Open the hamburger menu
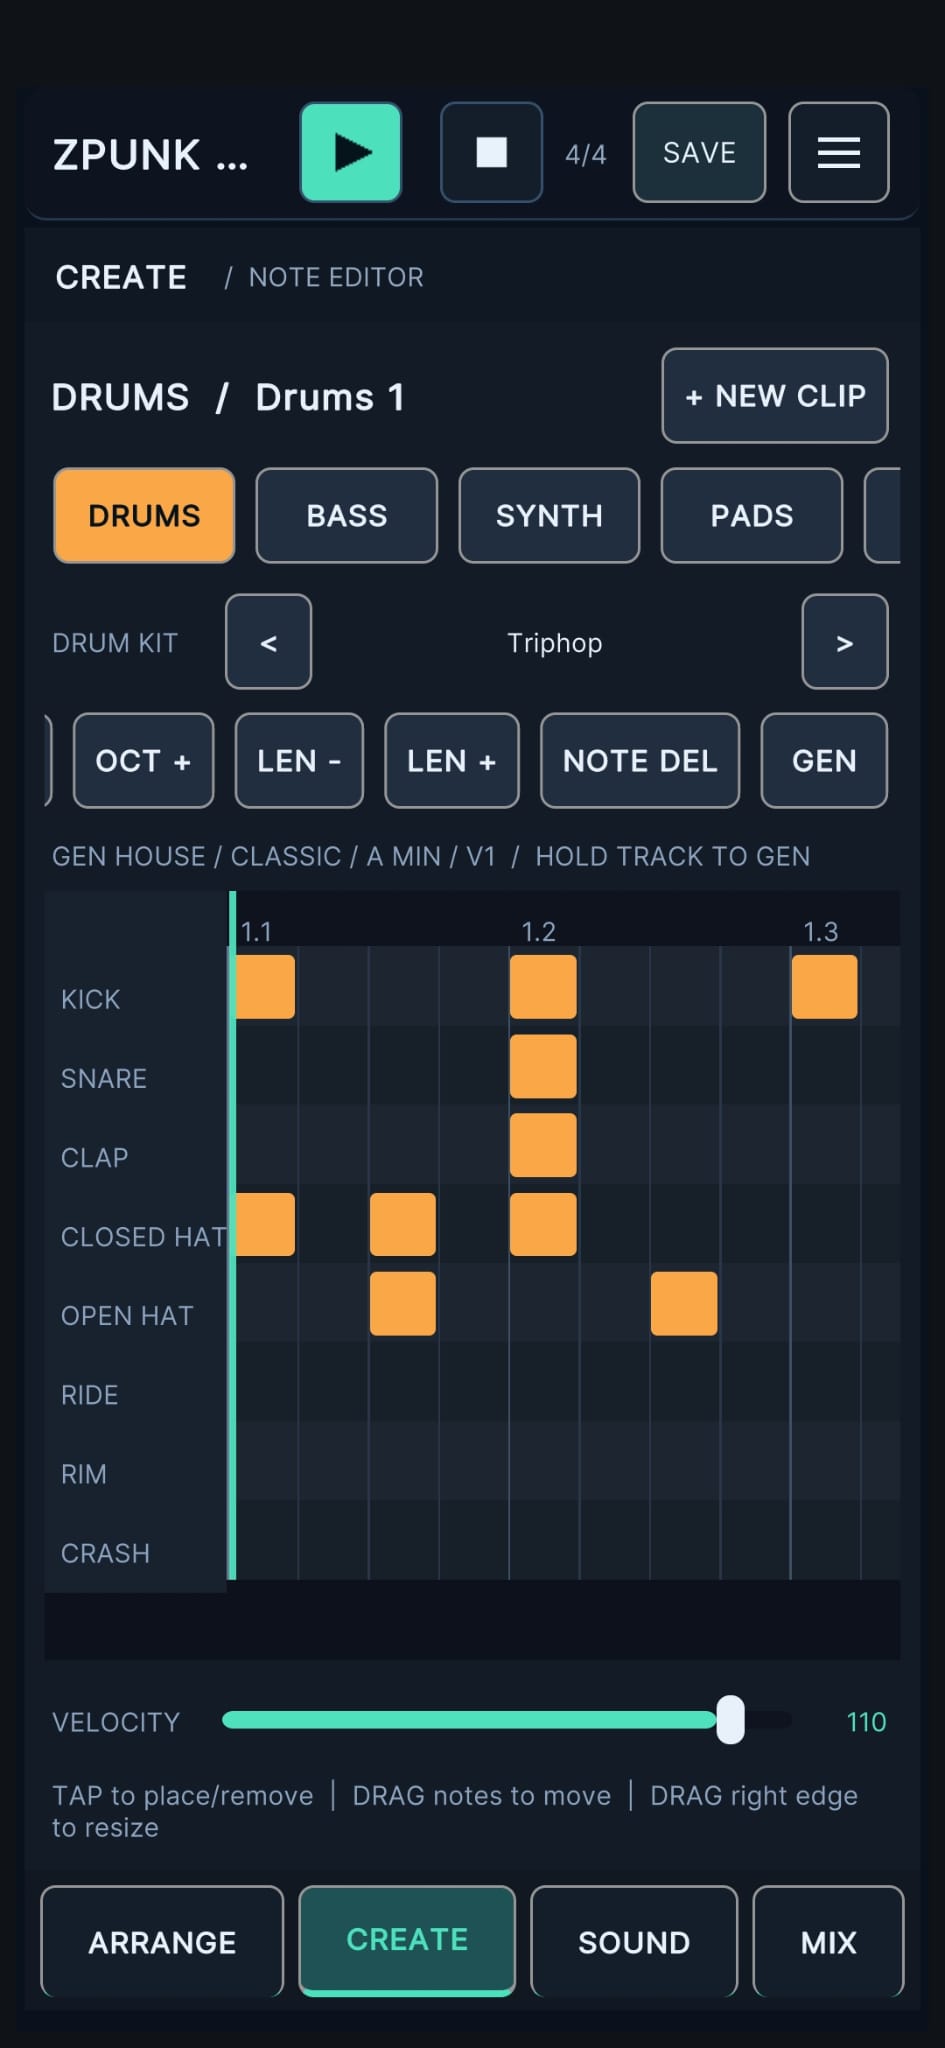945x2048 pixels. [838, 152]
